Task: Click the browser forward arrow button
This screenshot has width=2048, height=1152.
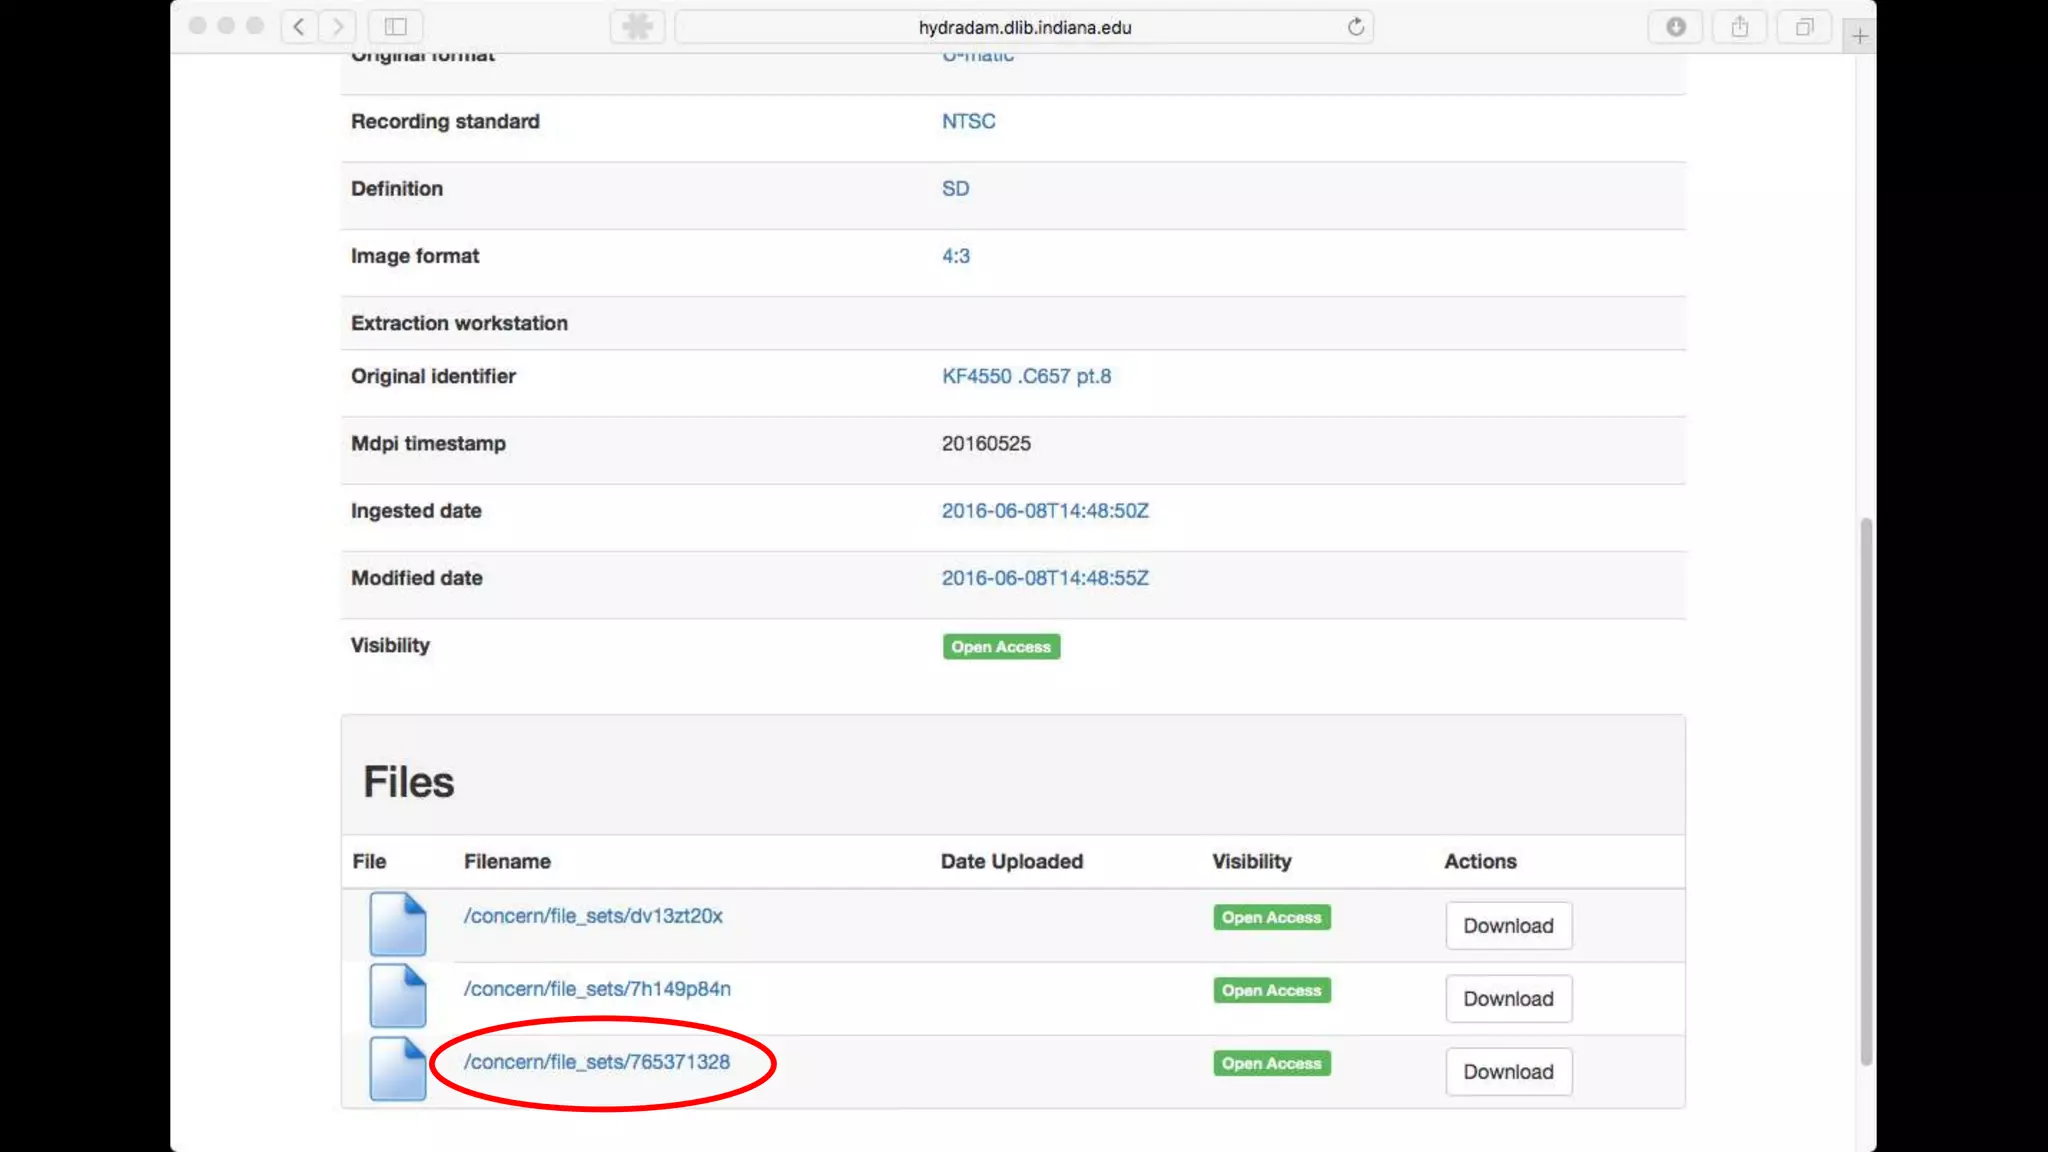Action: click(x=338, y=27)
